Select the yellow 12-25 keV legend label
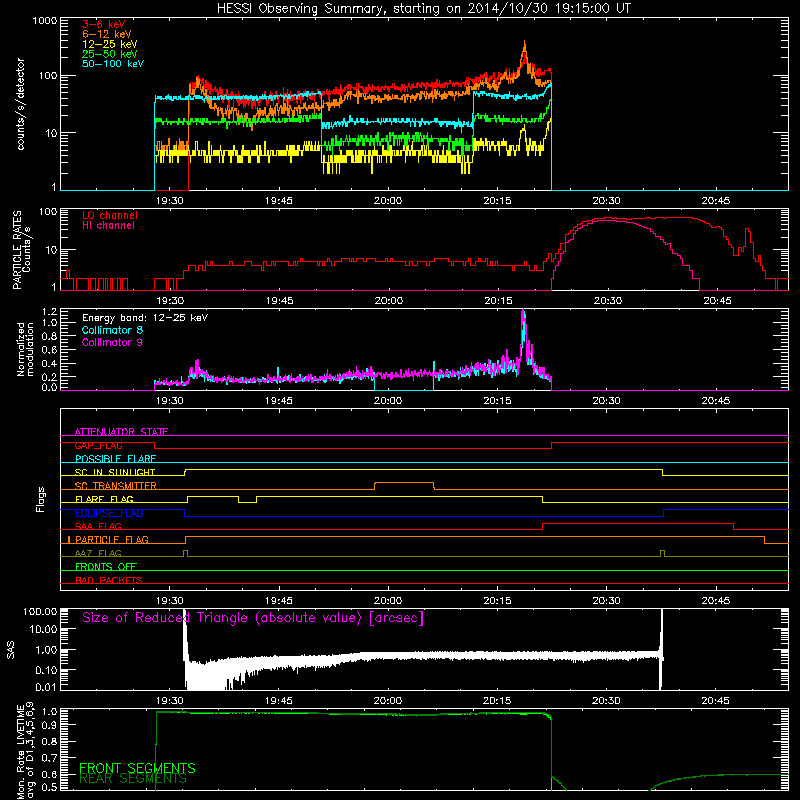 [x=110, y=44]
